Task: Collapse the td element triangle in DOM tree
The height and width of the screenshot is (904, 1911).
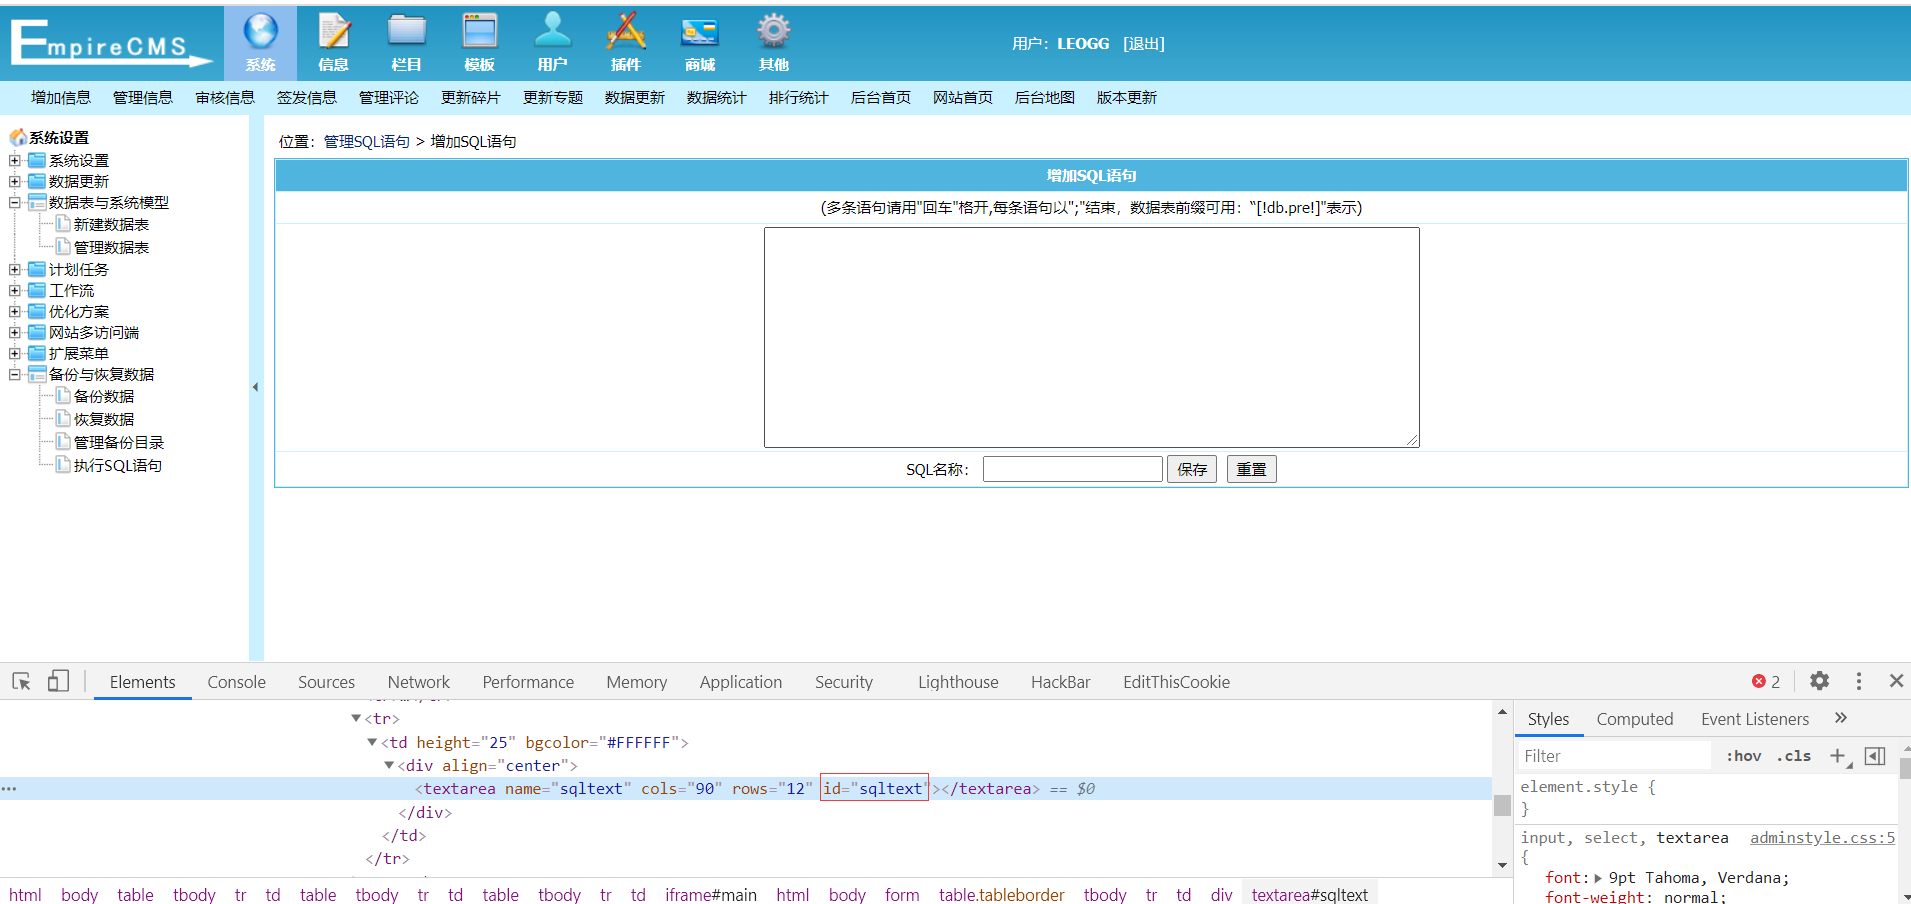Action: [x=372, y=742]
